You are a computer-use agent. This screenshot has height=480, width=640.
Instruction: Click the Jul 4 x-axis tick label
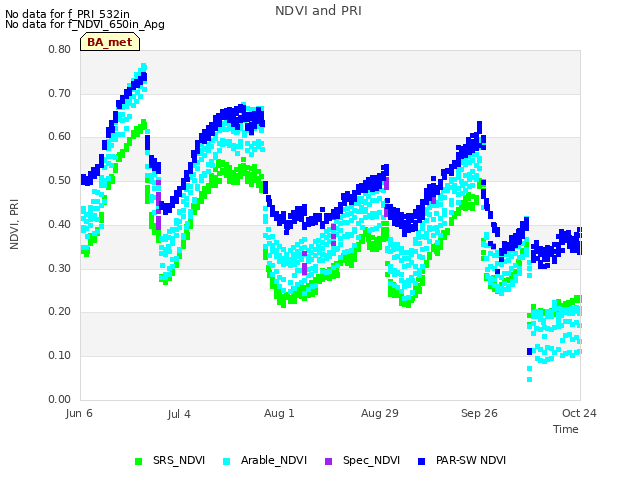[x=179, y=414]
